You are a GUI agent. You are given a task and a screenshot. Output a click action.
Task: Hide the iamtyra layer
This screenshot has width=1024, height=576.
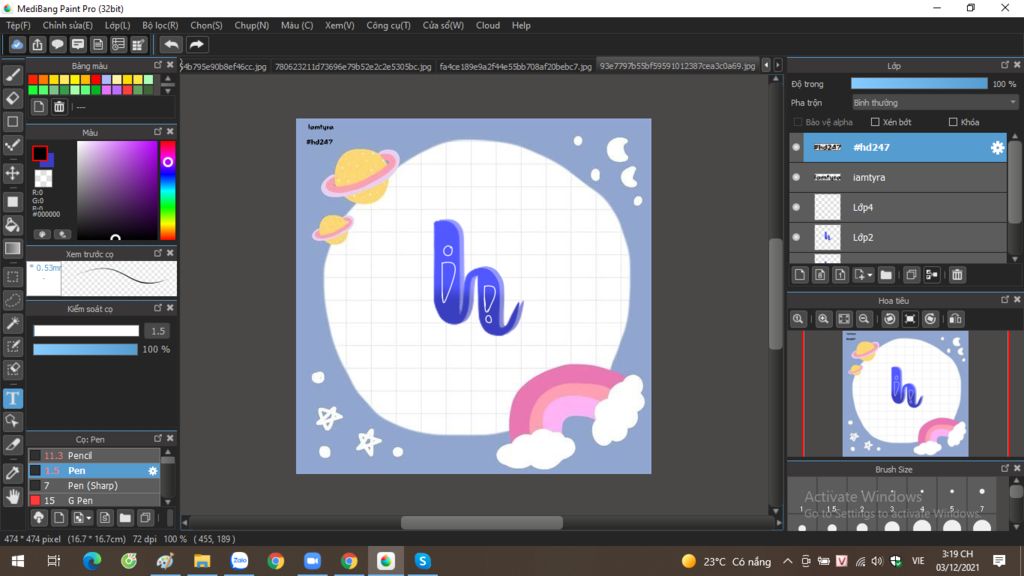pyautogui.click(x=796, y=177)
